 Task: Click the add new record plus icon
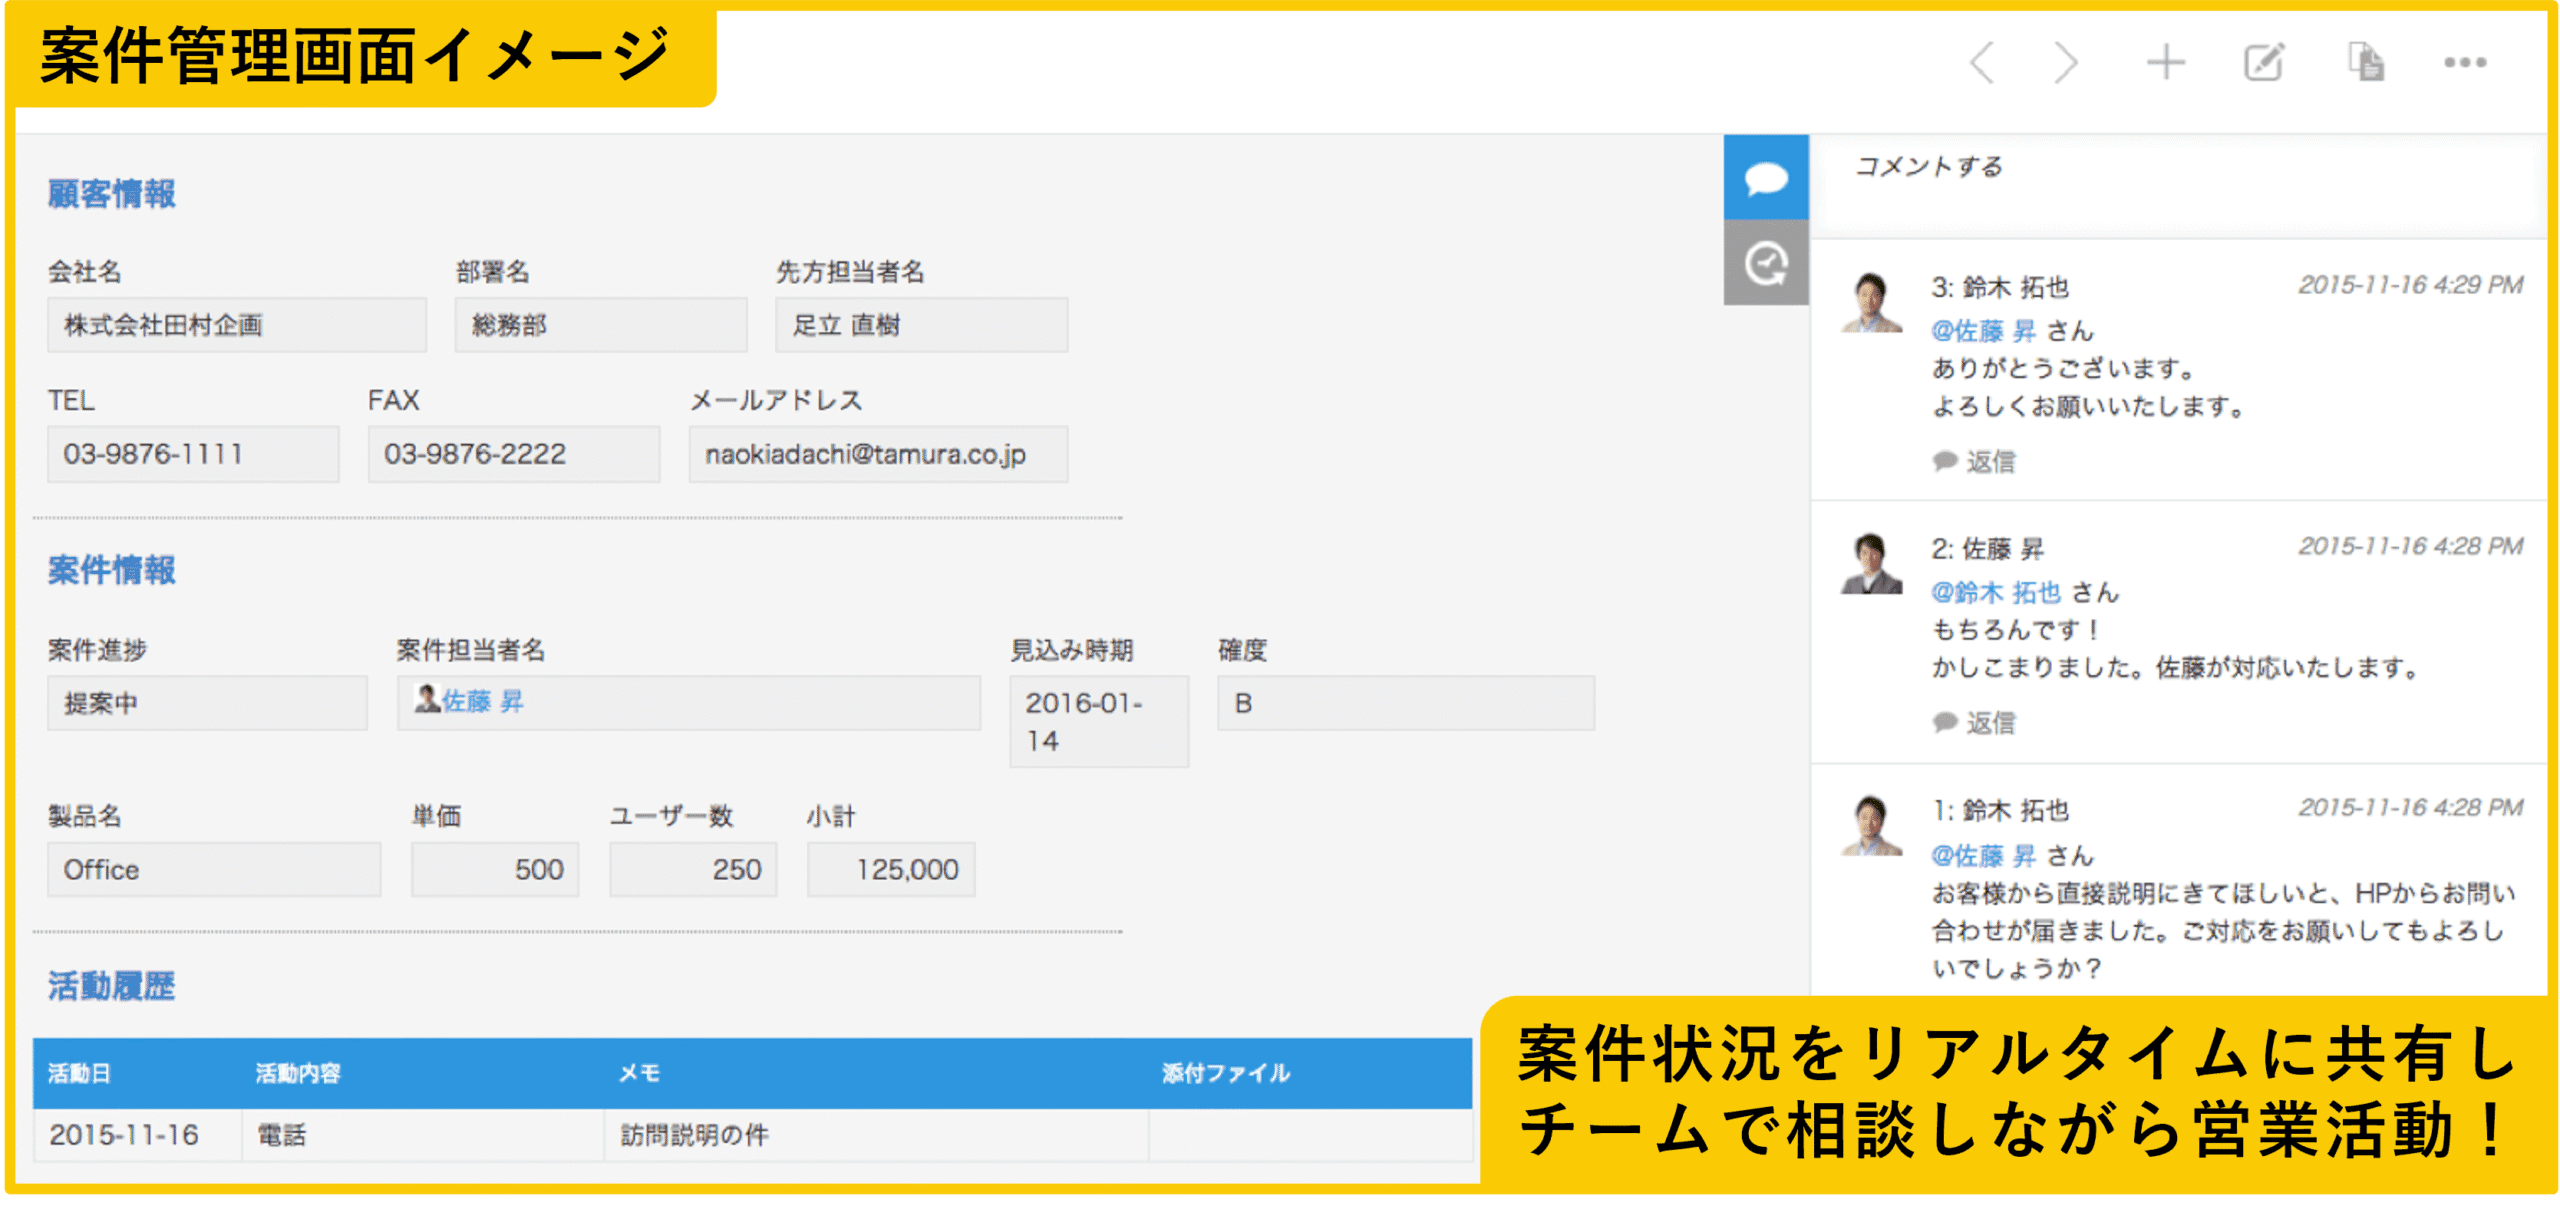pyautogui.click(x=2166, y=61)
